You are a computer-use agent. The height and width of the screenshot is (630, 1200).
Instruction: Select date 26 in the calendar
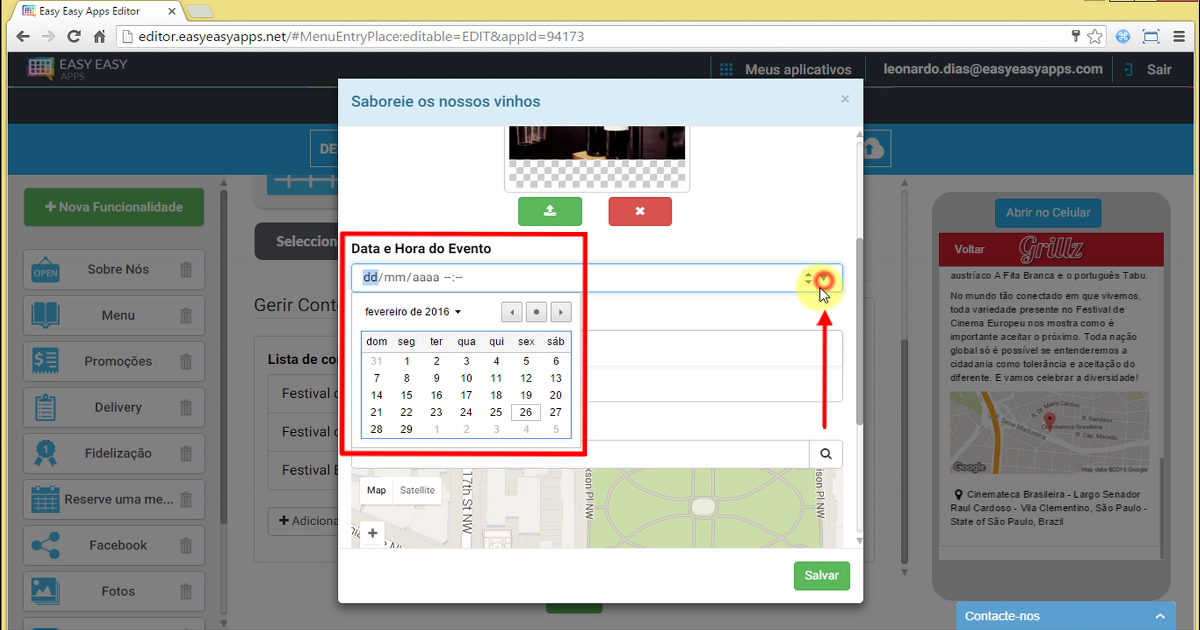tap(526, 412)
